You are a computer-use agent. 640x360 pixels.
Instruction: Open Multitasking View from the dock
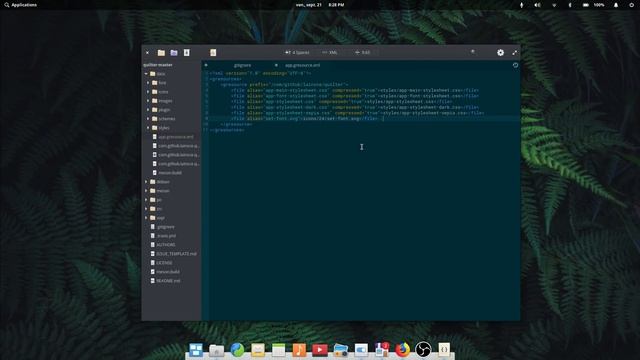coord(196,350)
